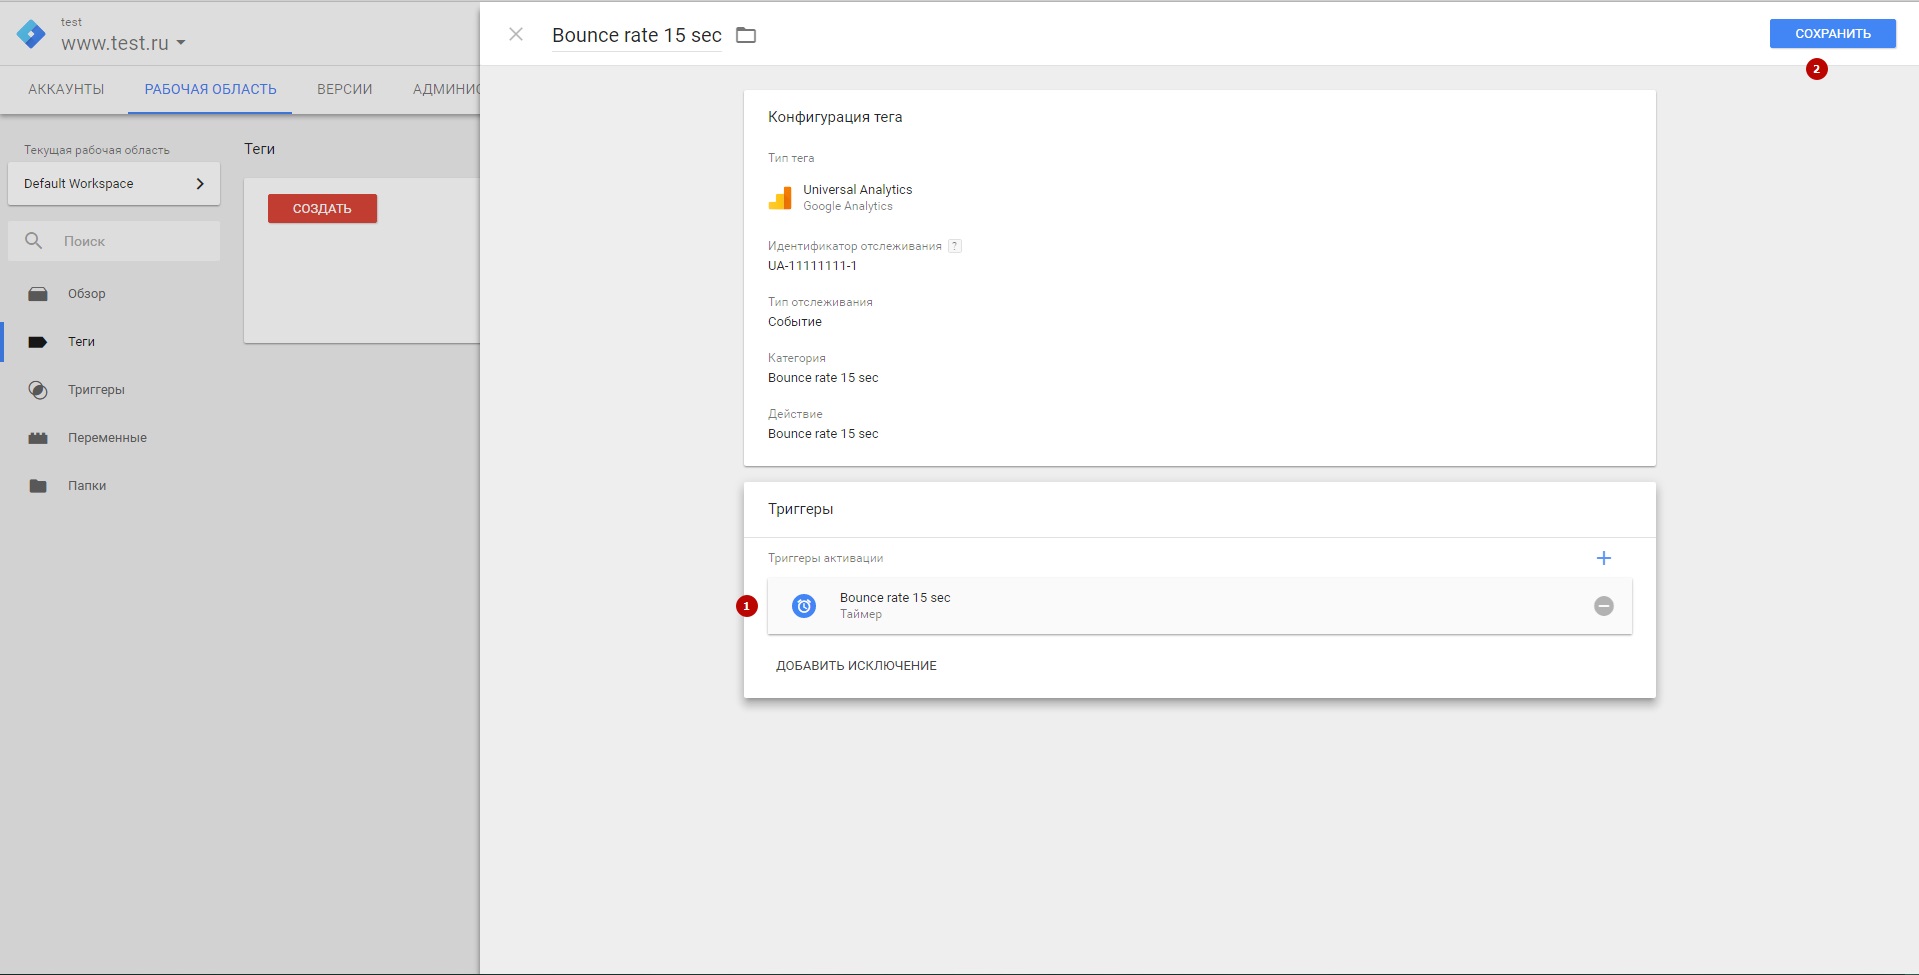Click the red Создать button
The width and height of the screenshot is (1919, 975).
[x=322, y=208]
